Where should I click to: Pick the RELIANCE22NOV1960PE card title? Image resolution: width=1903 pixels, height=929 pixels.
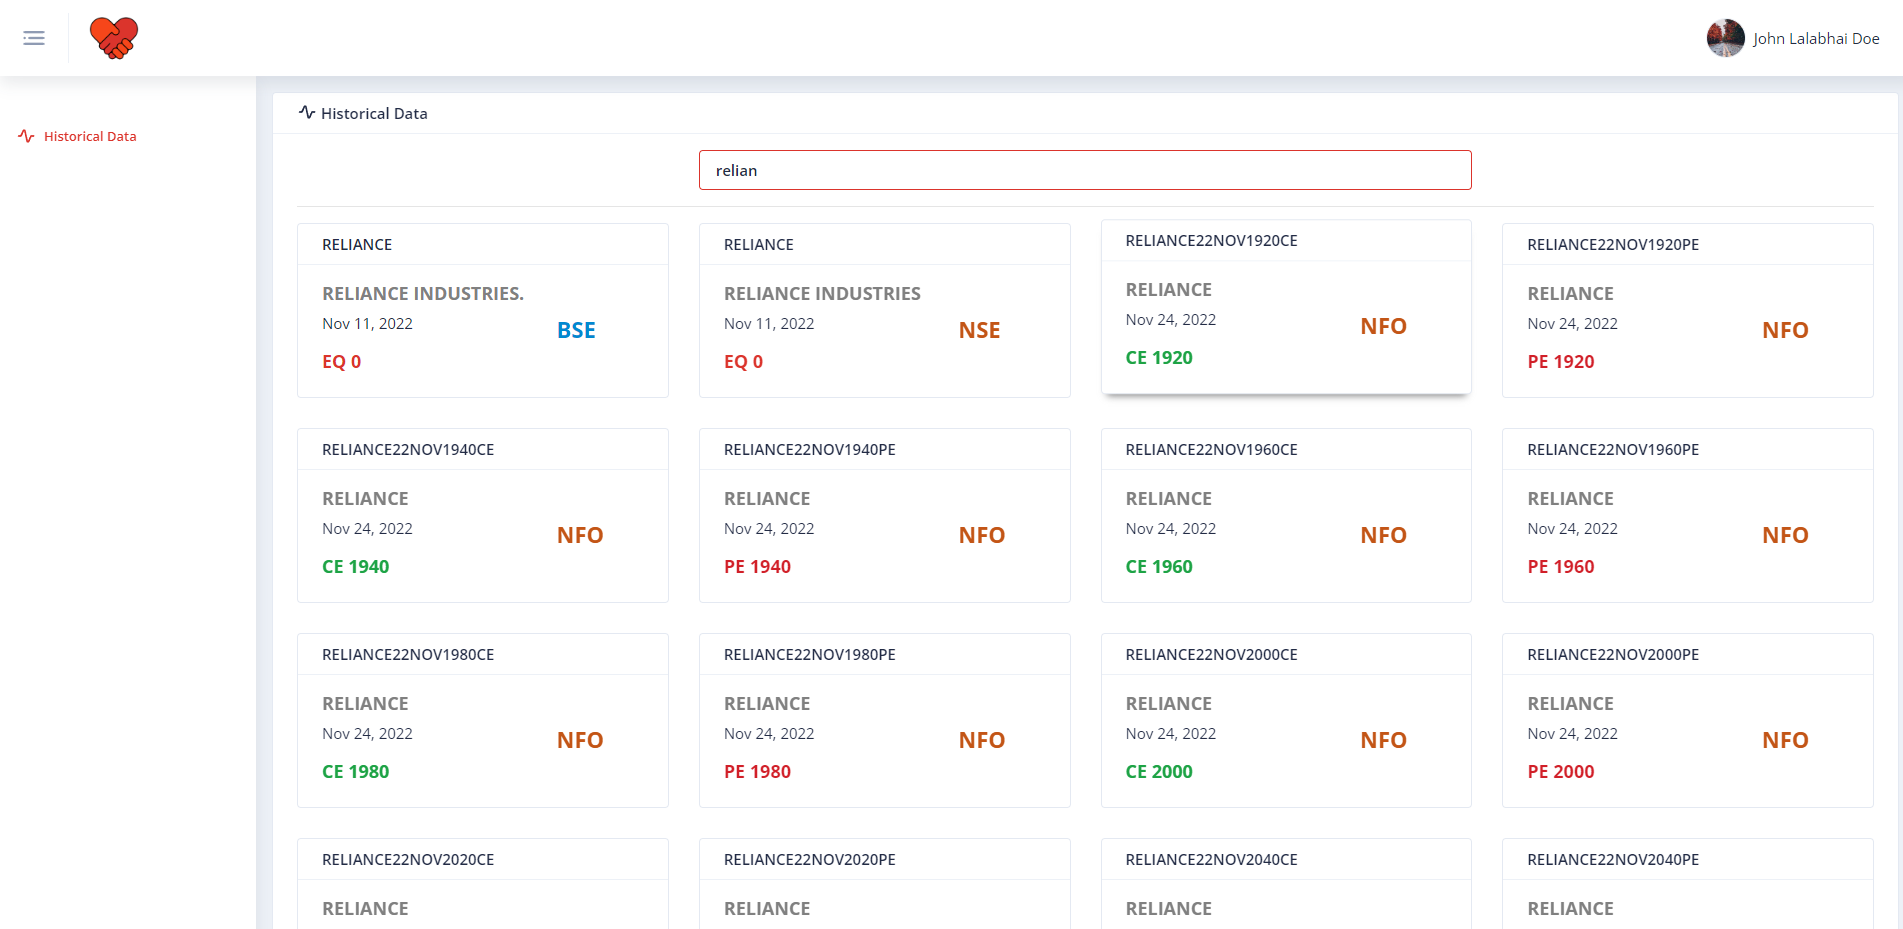[x=1613, y=450]
